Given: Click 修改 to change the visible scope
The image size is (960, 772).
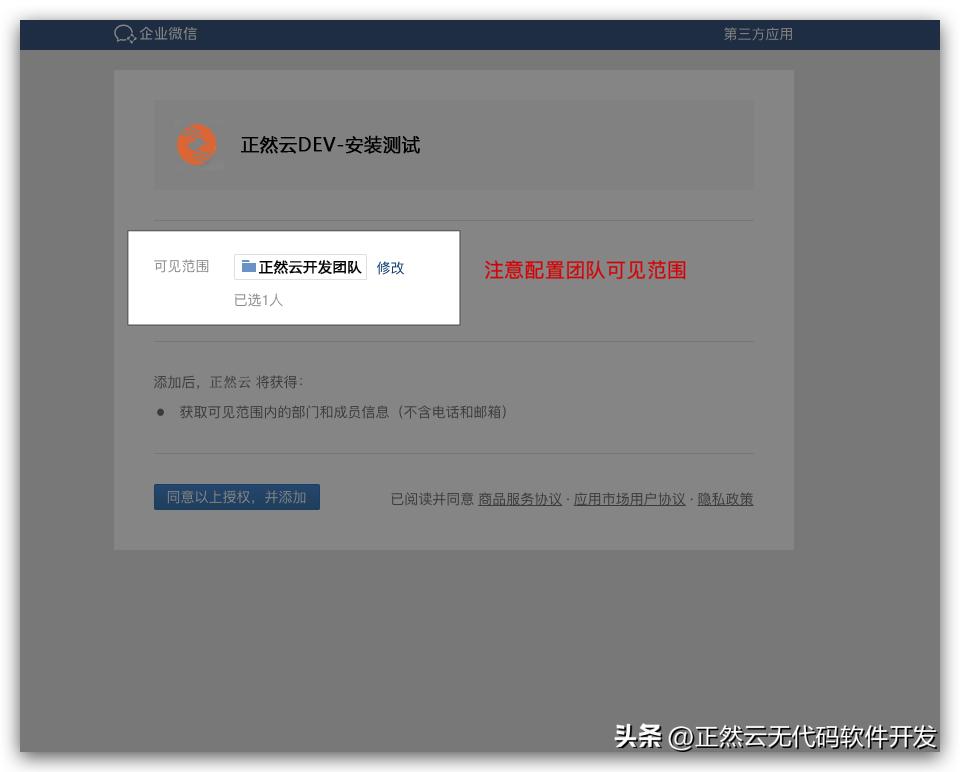Looking at the screenshot, I should pos(389,267).
